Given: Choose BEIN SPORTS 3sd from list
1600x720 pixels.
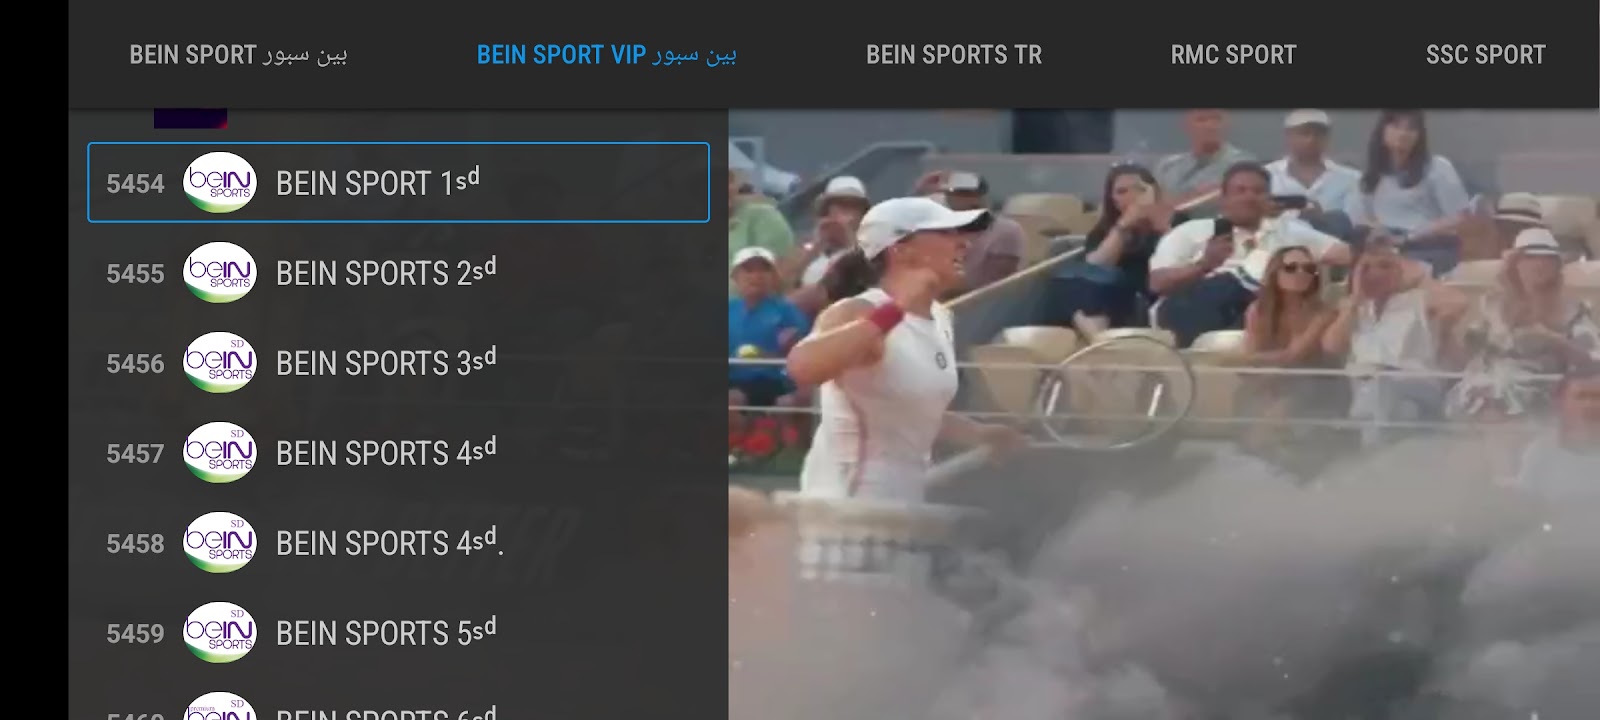Looking at the screenshot, I should click(398, 362).
